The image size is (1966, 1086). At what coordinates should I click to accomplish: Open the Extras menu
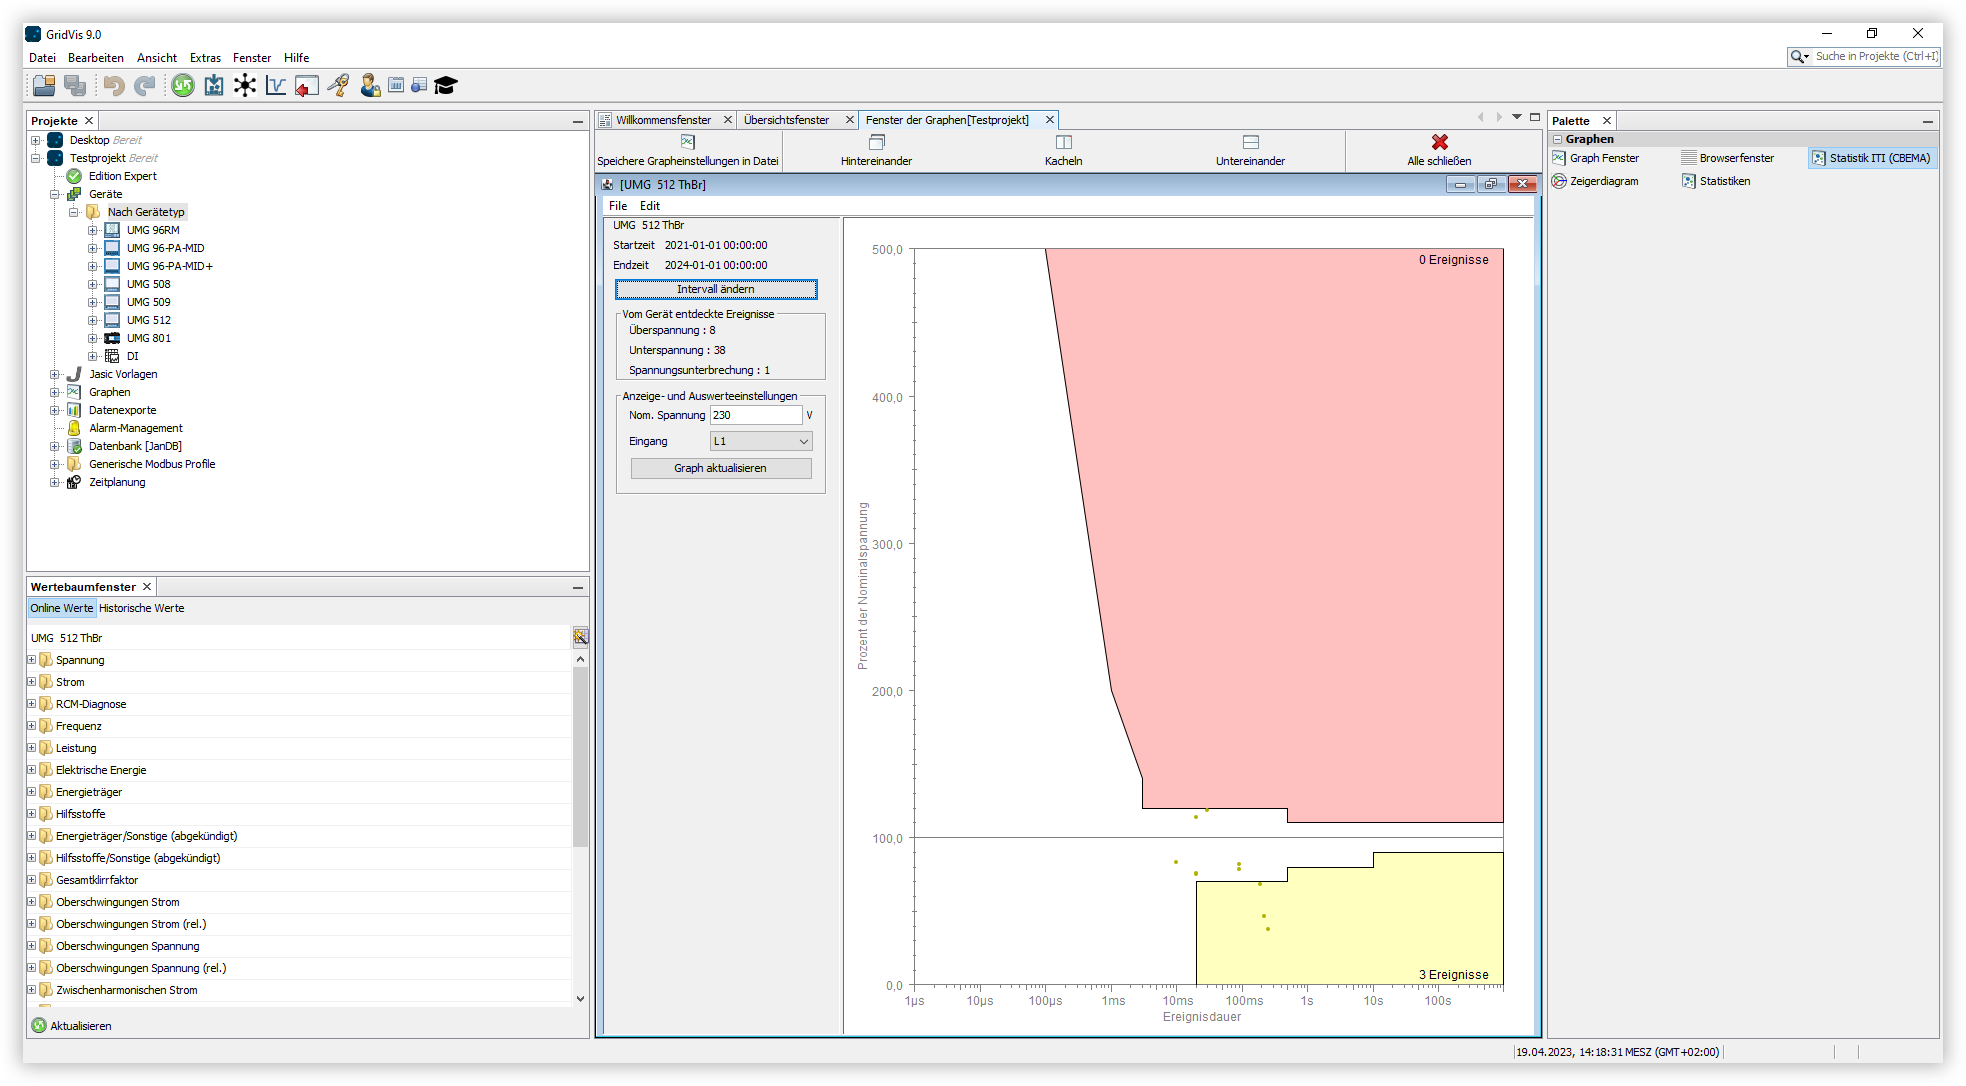point(205,58)
